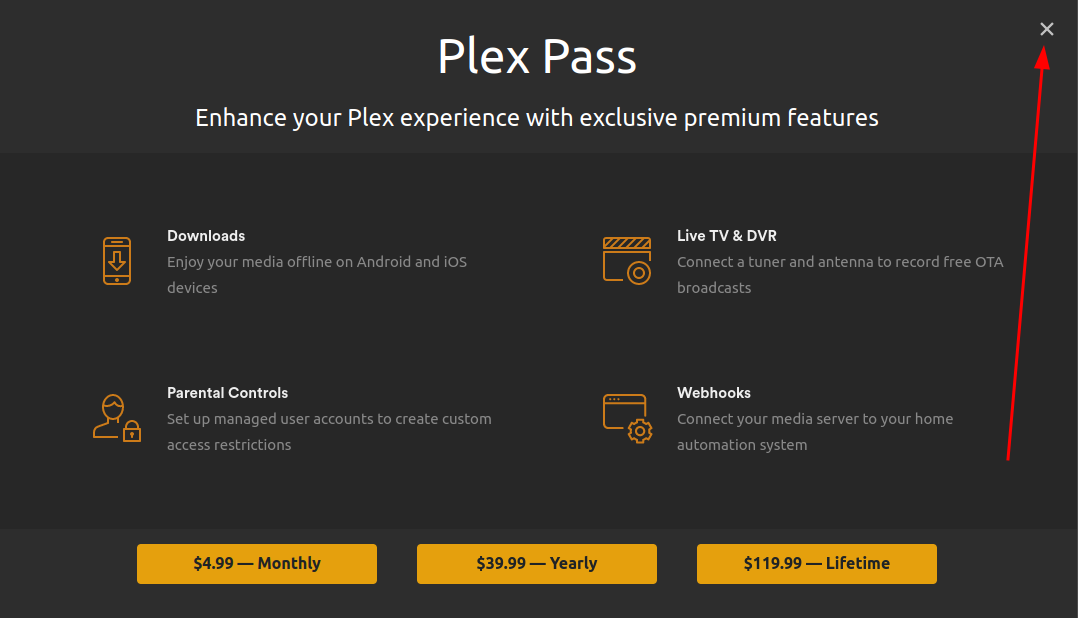This screenshot has width=1078, height=618.
Task: Select the Live TV & DVR camera icon
Action: point(627,260)
